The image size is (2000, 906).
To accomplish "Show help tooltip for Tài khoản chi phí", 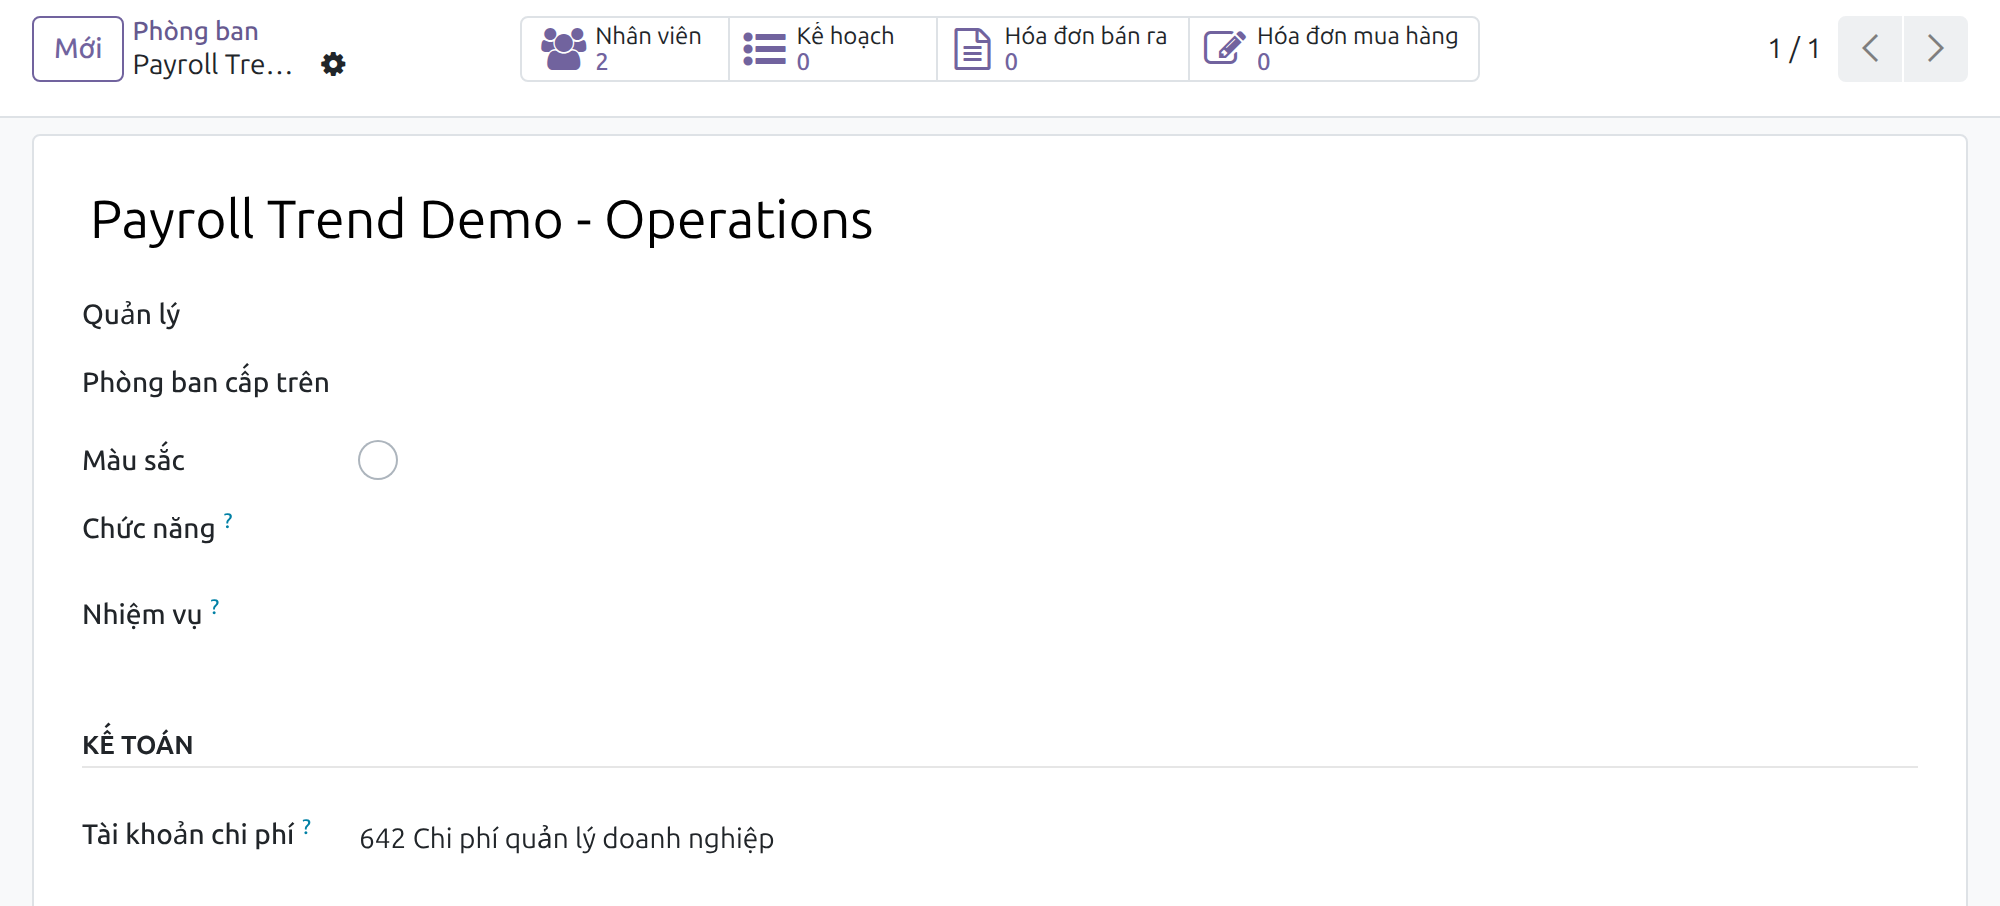I will point(307,826).
